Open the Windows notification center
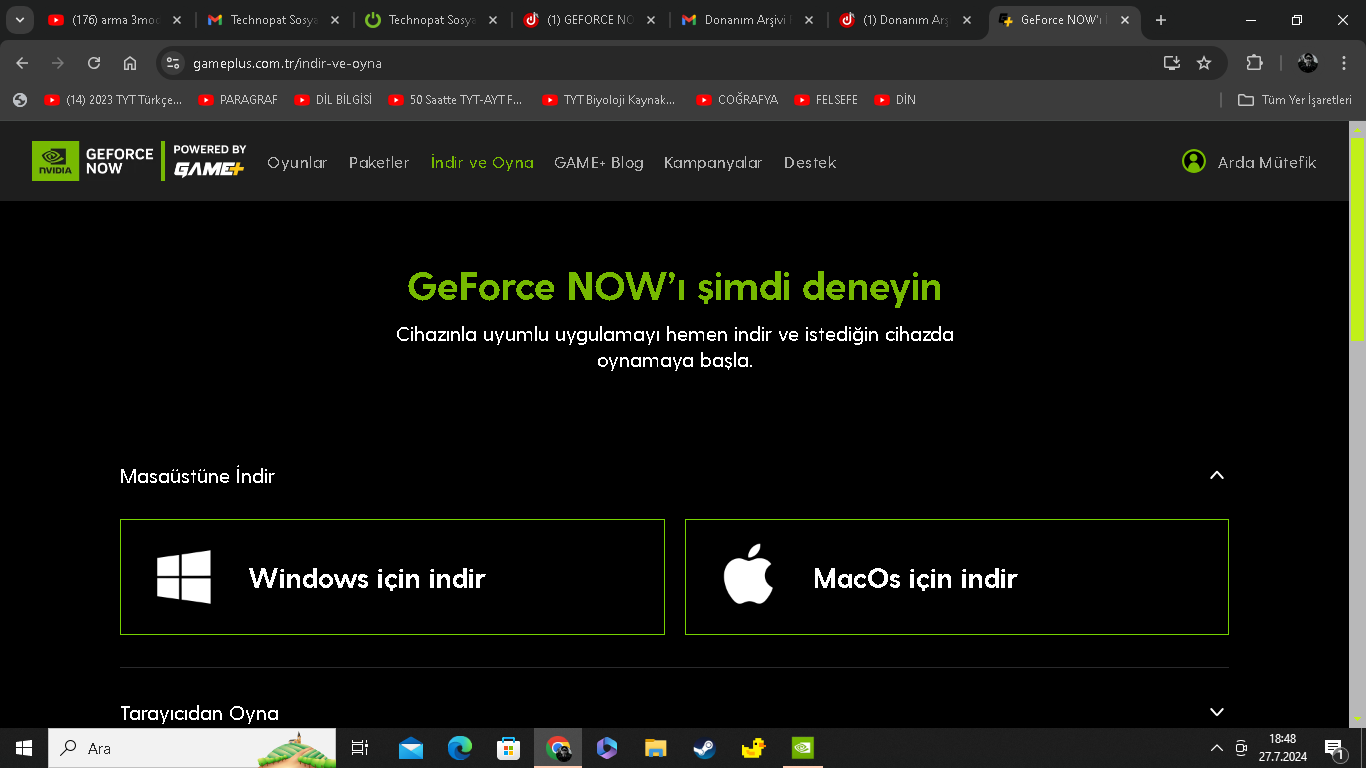This screenshot has height=768, width=1366. click(1335, 748)
